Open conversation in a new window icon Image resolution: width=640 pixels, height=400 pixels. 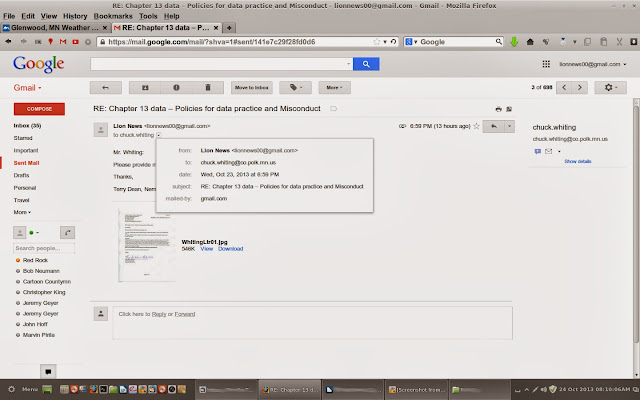click(x=509, y=109)
